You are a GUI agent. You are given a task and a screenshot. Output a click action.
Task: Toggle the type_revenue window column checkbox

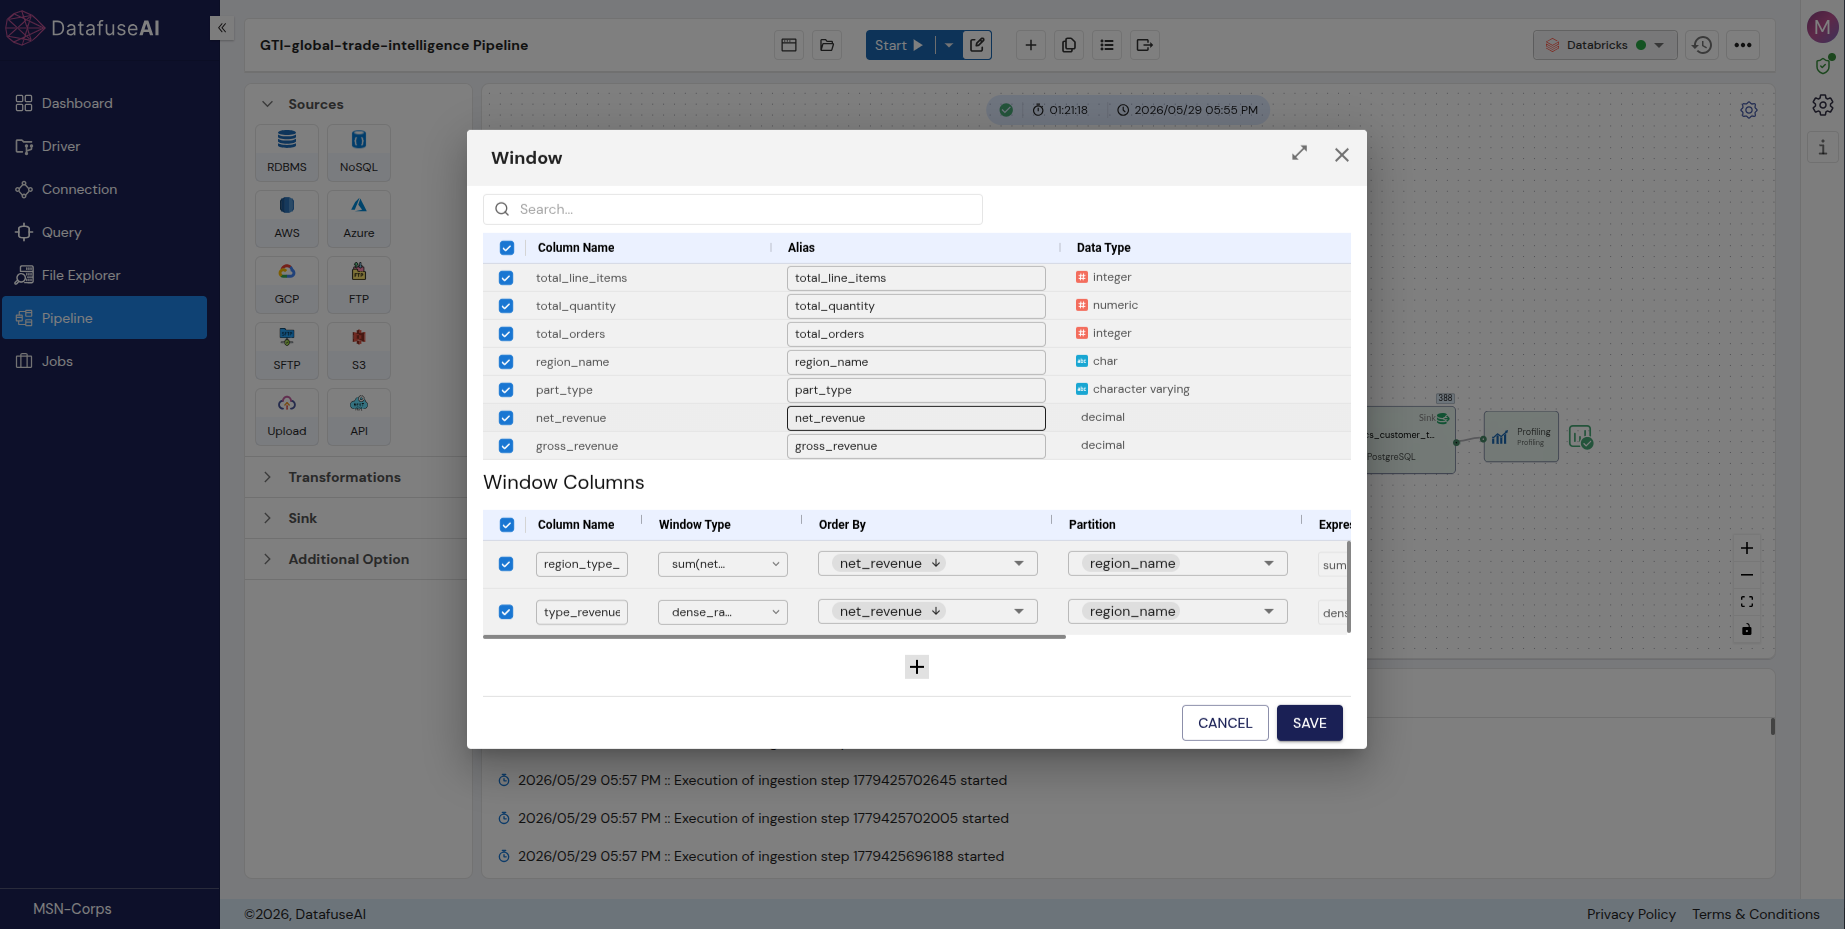[x=506, y=612]
